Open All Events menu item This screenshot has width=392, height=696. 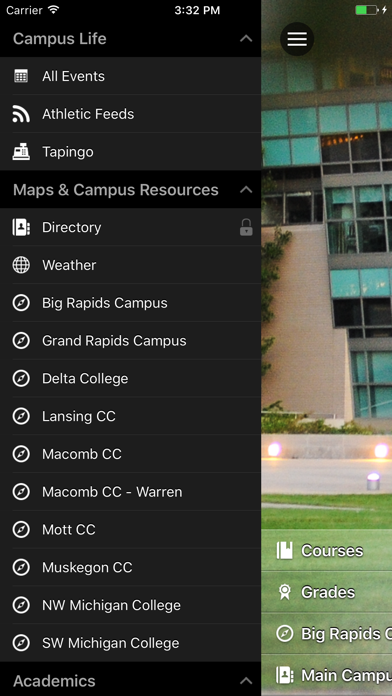click(x=131, y=76)
